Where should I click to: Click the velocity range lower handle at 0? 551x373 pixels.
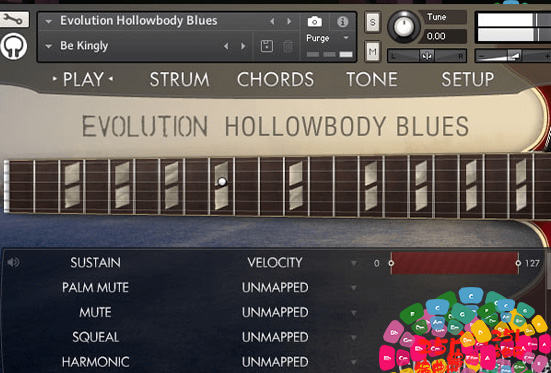point(391,263)
